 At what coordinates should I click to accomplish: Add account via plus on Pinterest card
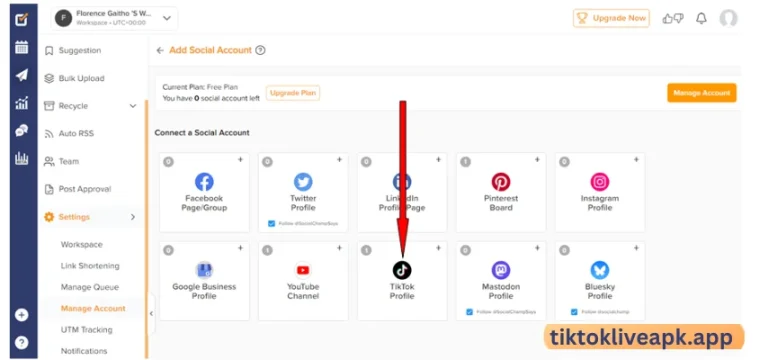pos(537,160)
